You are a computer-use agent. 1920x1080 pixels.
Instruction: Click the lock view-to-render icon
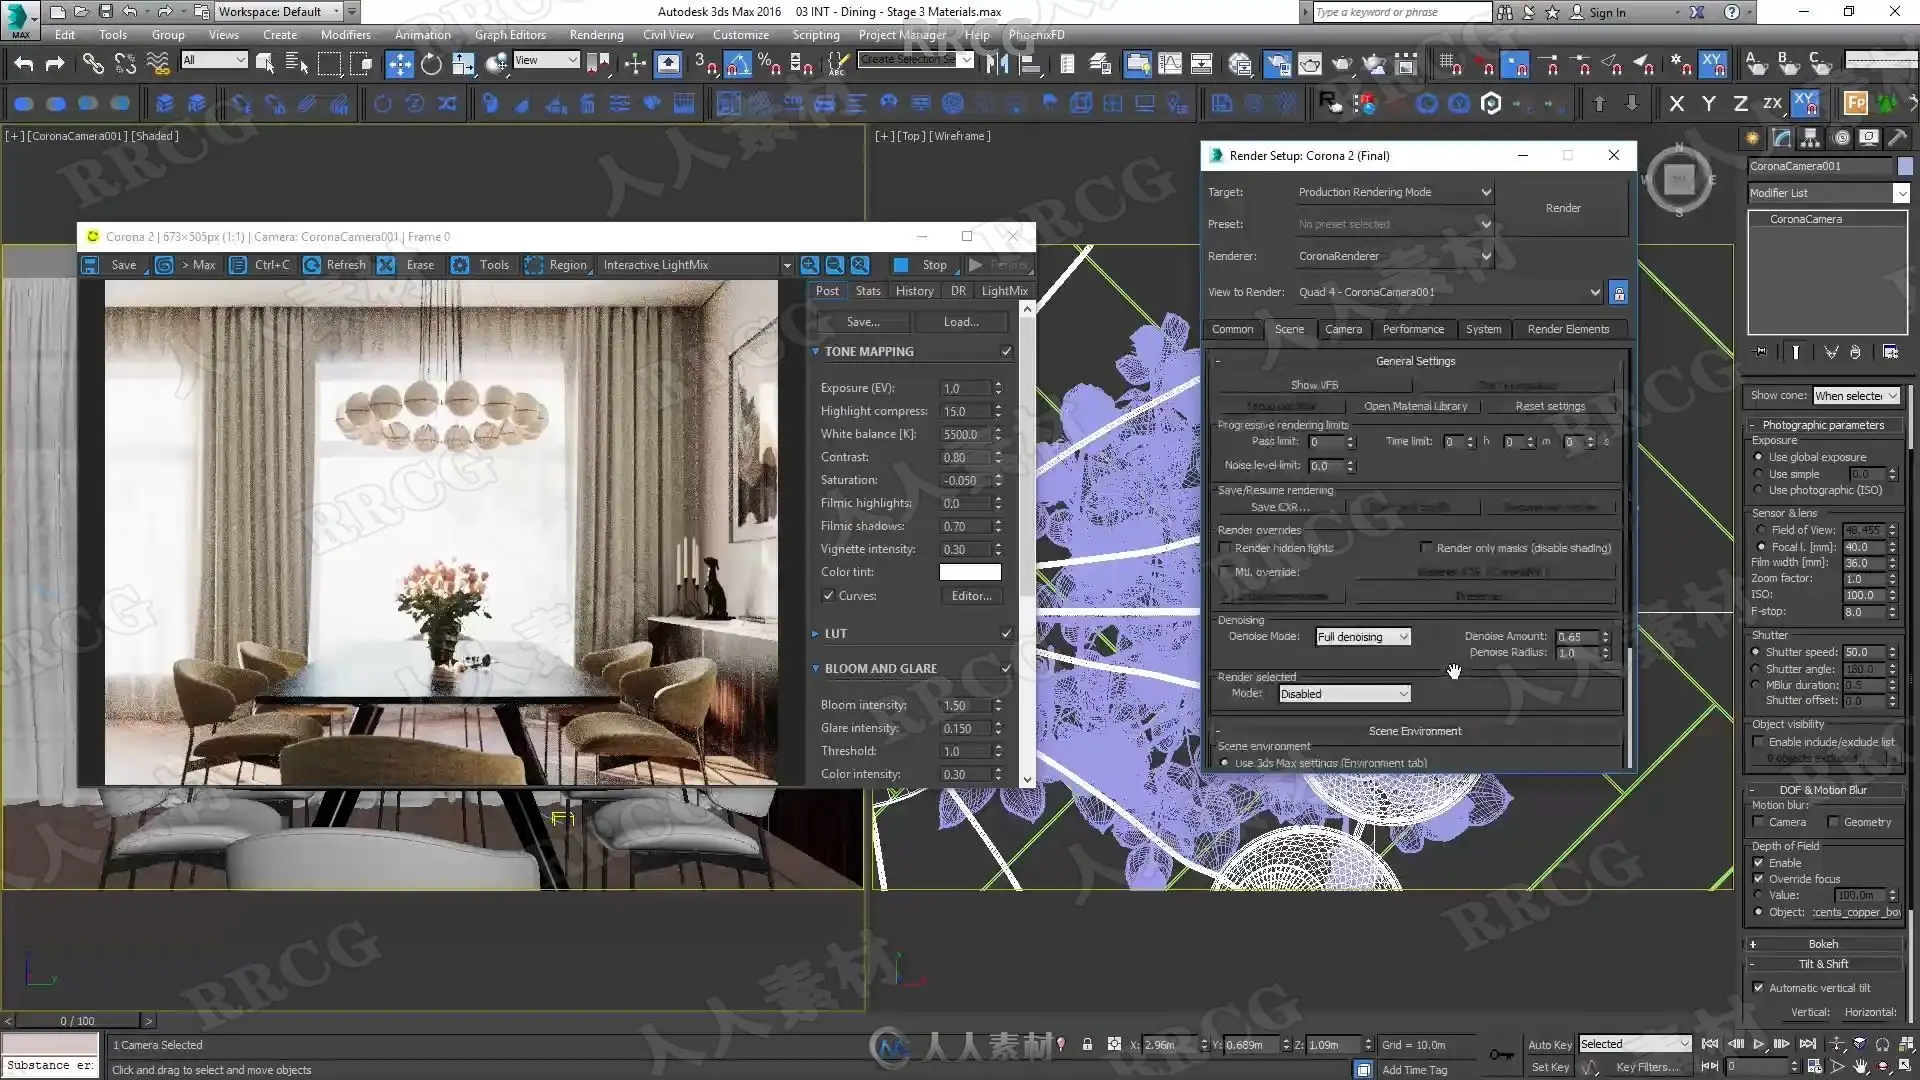pos(1619,292)
